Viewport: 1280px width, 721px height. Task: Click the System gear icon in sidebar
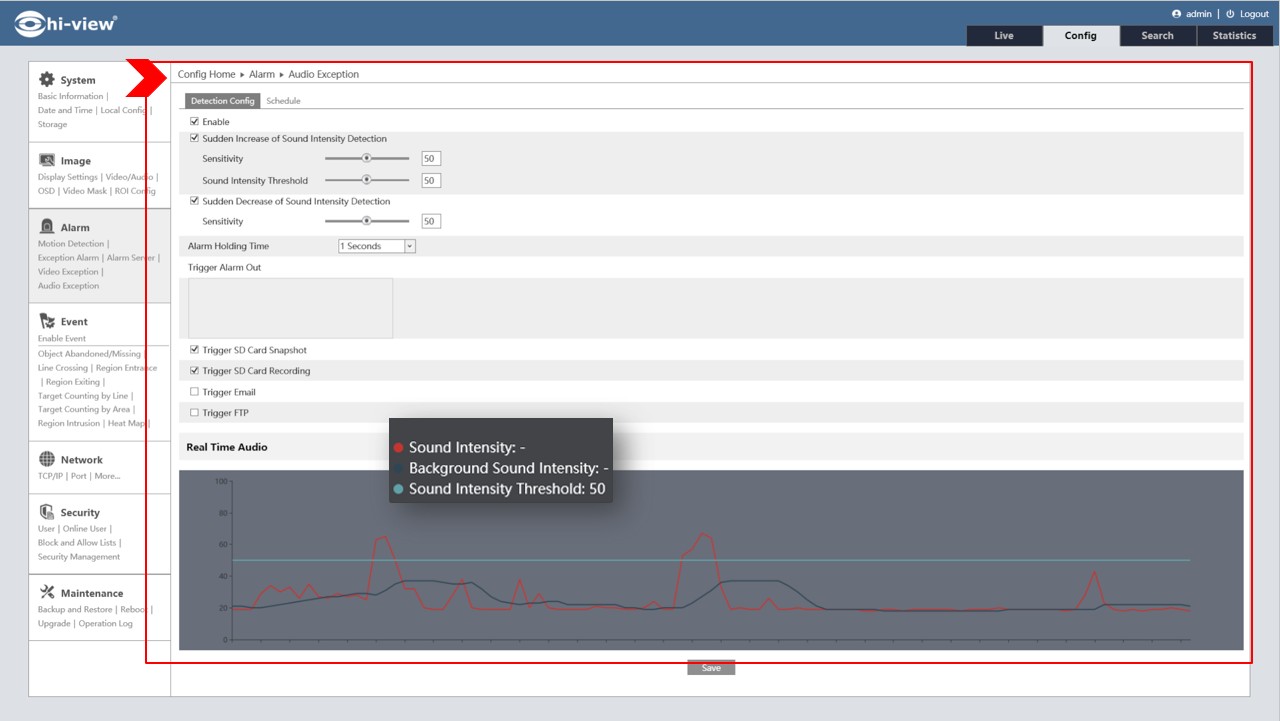point(46,80)
